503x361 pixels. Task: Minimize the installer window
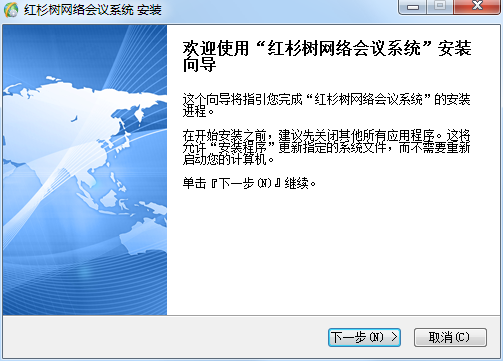point(412,7)
